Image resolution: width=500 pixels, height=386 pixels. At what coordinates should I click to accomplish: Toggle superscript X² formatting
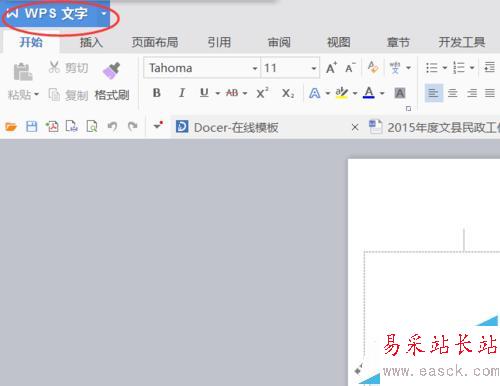262,93
